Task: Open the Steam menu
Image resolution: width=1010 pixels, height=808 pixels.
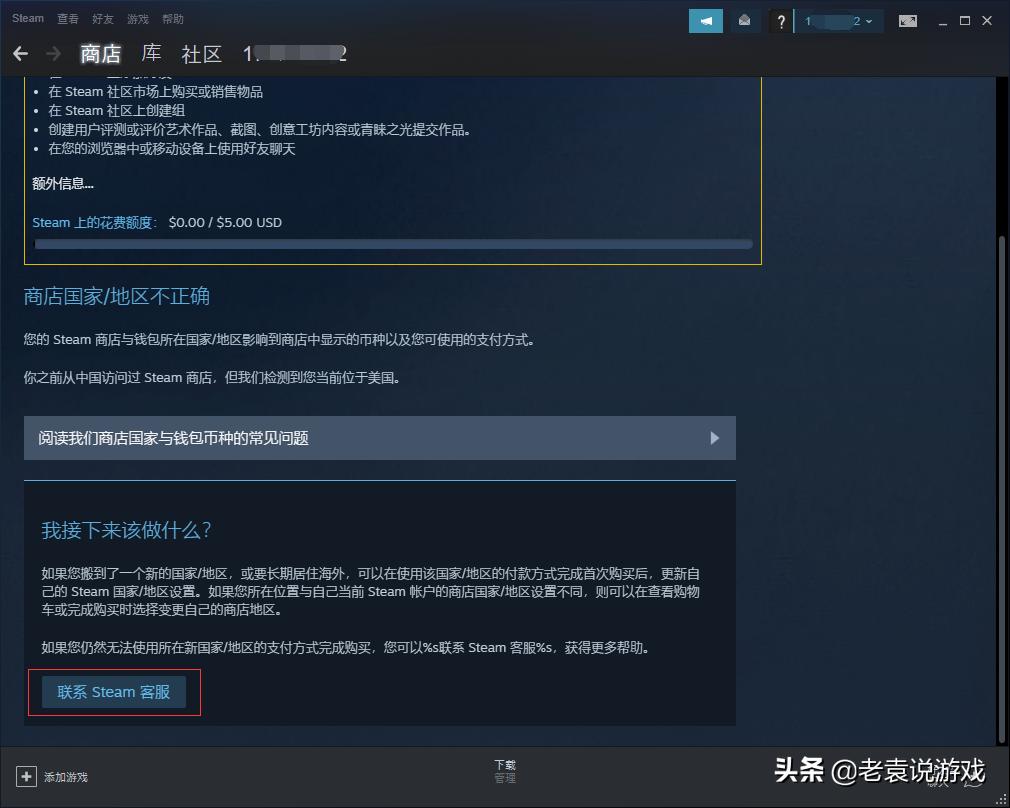Action: [27, 17]
